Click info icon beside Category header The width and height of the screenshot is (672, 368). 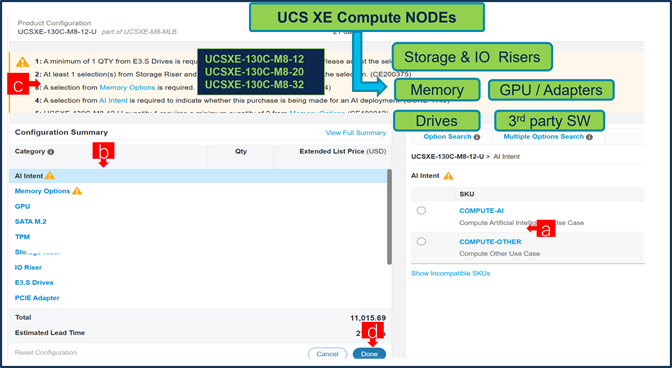51,152
